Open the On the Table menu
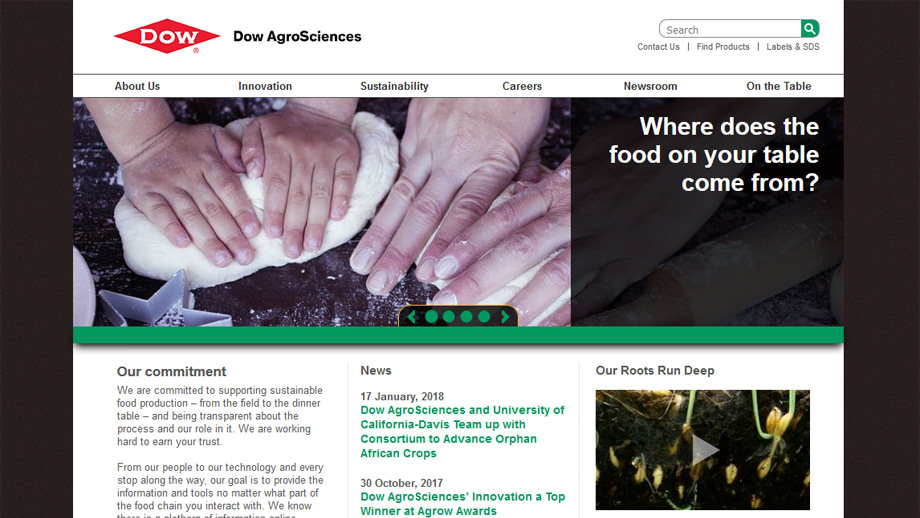The height and width of the screenshot is (518, 920). (779, 86)
